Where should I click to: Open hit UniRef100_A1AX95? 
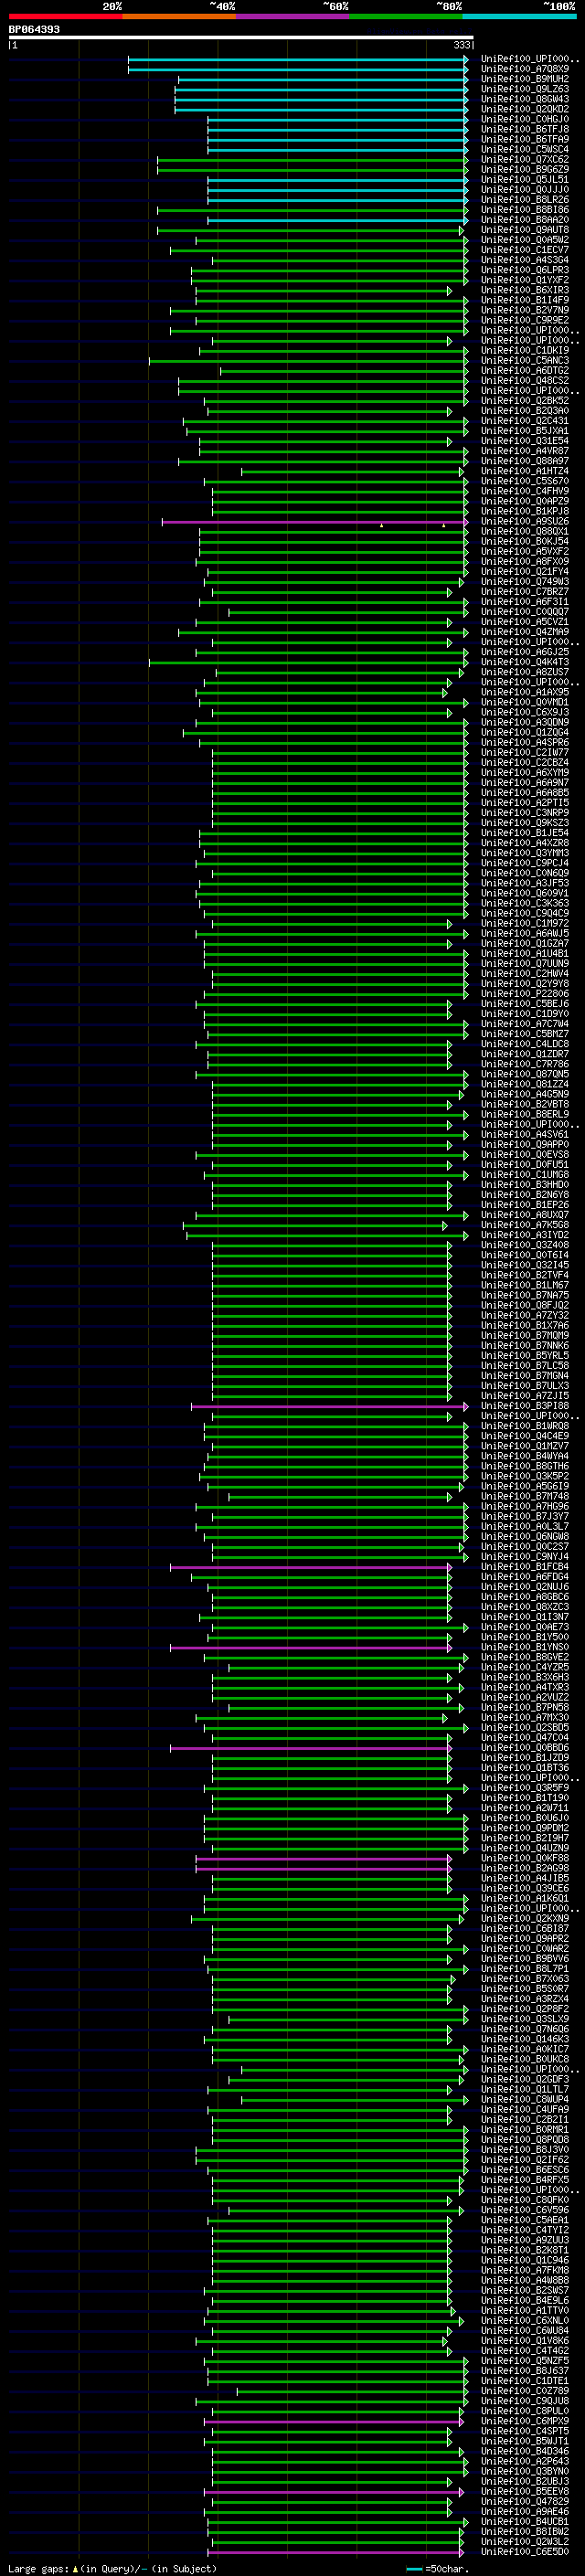point(525,692)
